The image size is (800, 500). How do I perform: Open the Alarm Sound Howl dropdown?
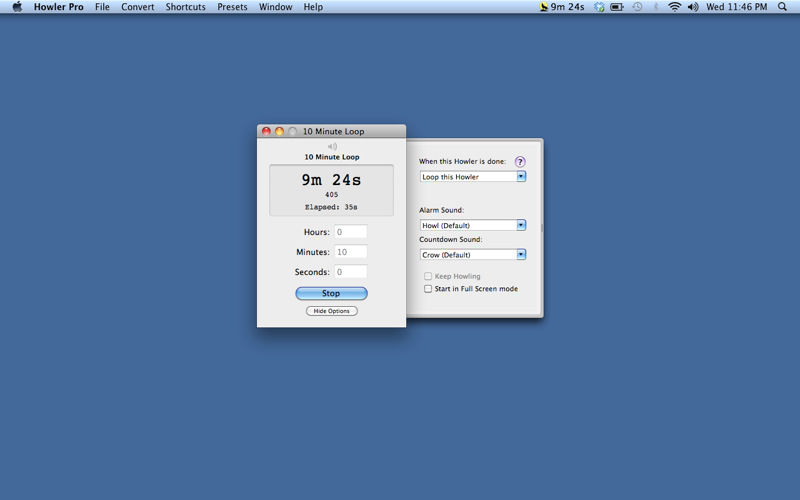tap(472, 225)
